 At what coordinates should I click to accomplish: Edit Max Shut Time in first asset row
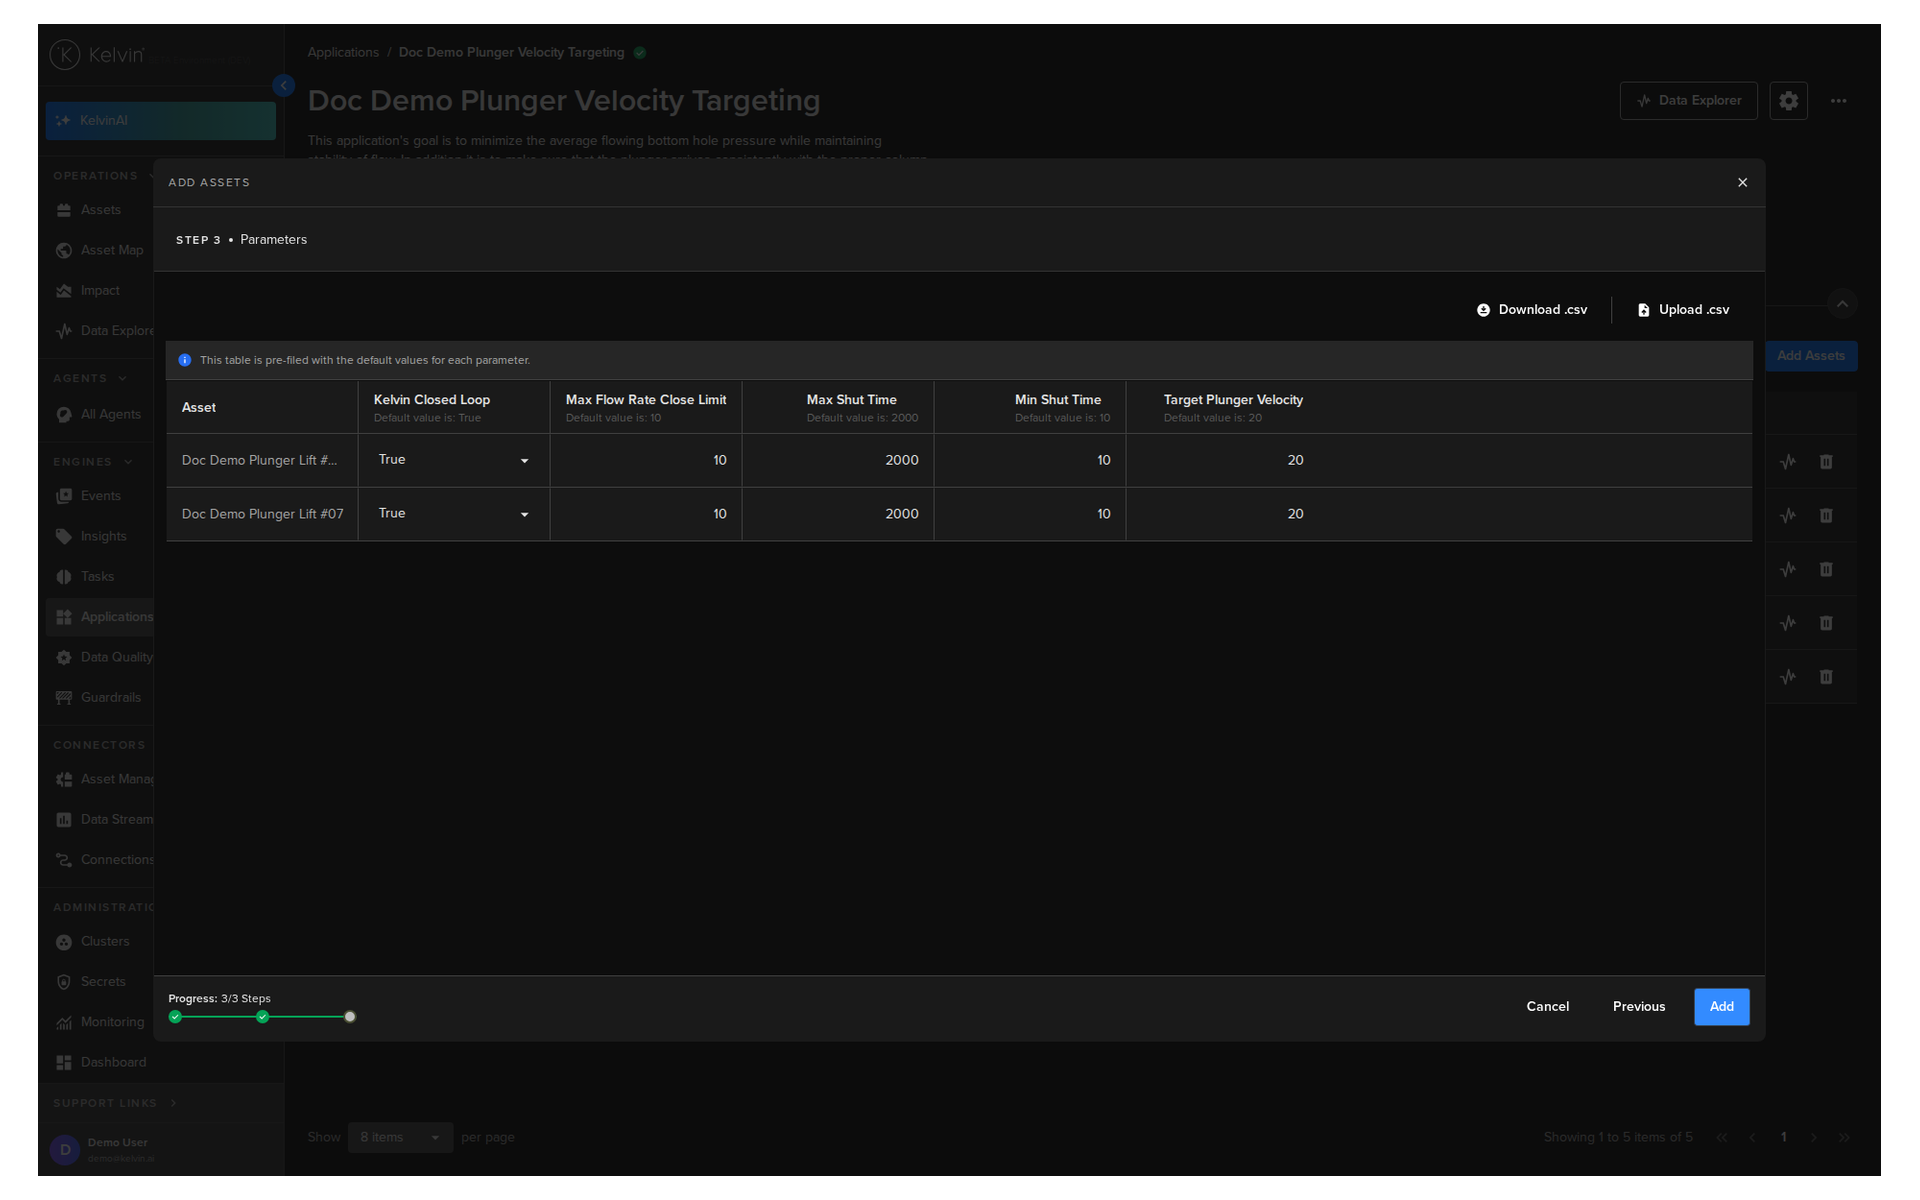coord(838,460)
